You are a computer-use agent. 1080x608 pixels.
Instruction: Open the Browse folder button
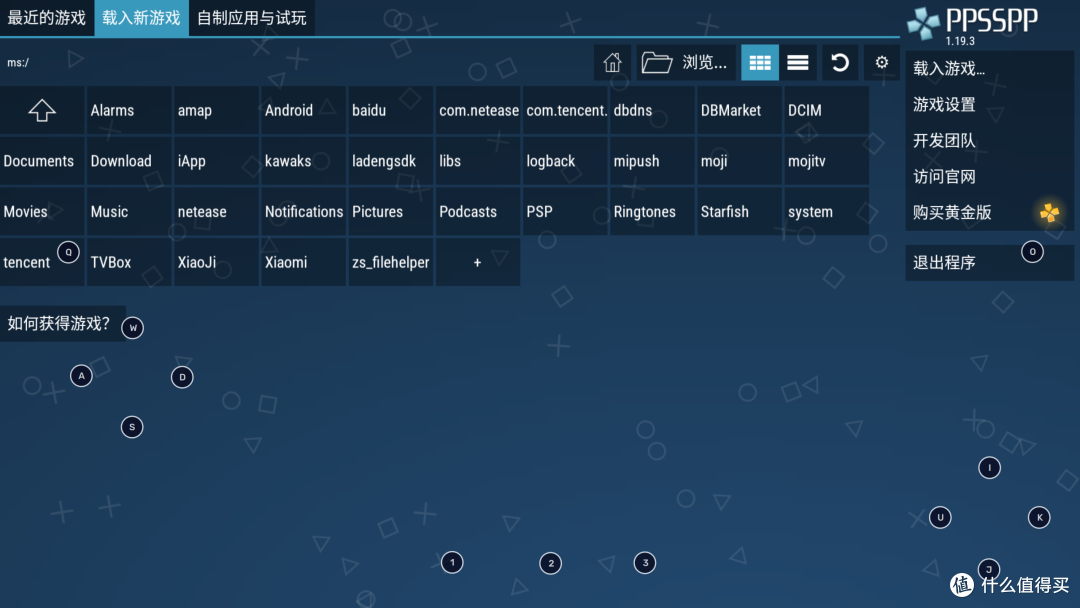point(685,63)
